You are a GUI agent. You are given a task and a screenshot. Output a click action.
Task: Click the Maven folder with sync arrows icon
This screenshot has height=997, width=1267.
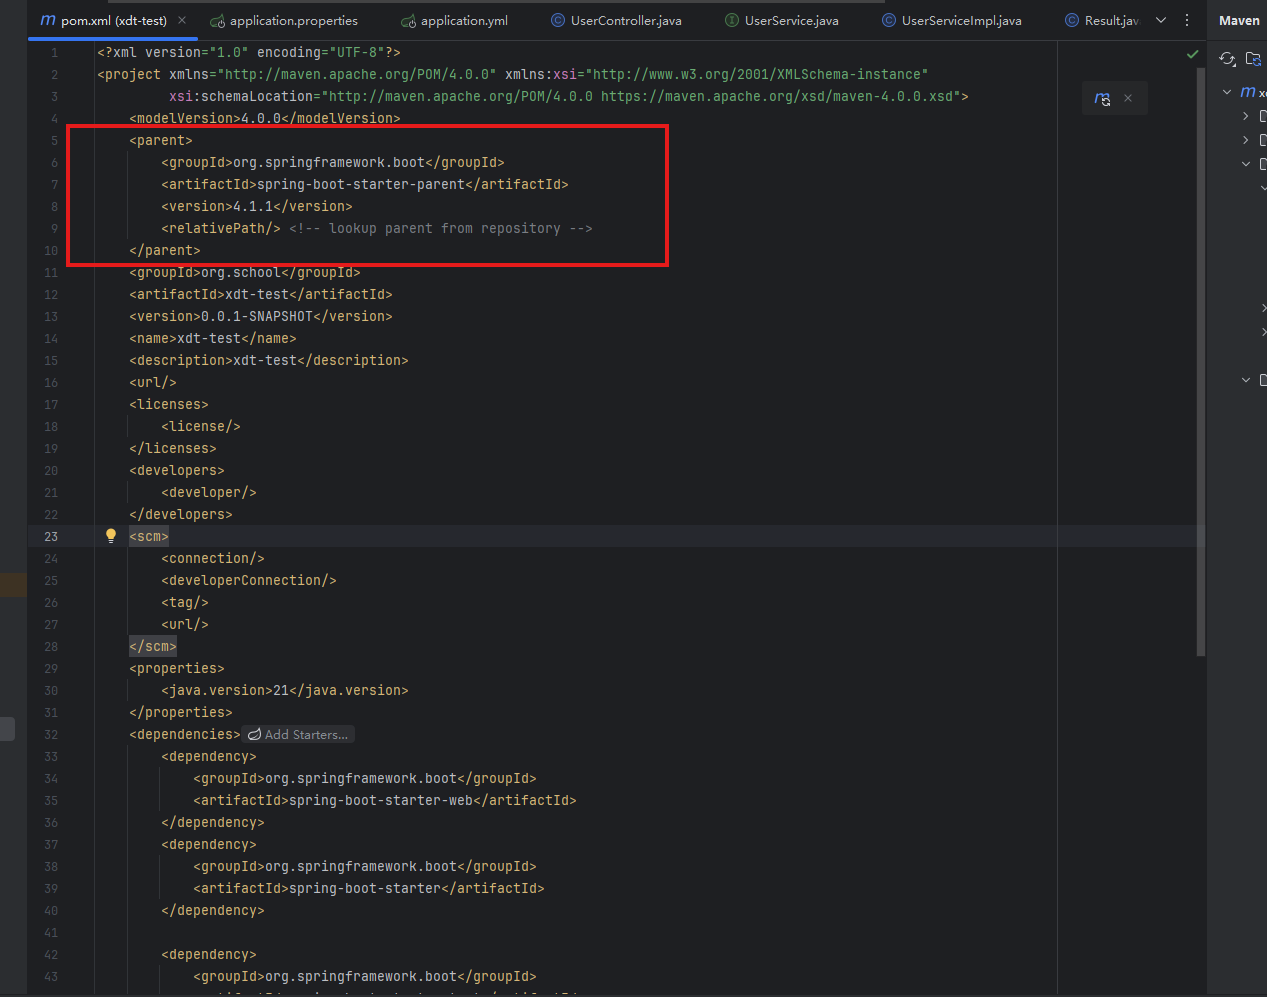pos(1253,59)
